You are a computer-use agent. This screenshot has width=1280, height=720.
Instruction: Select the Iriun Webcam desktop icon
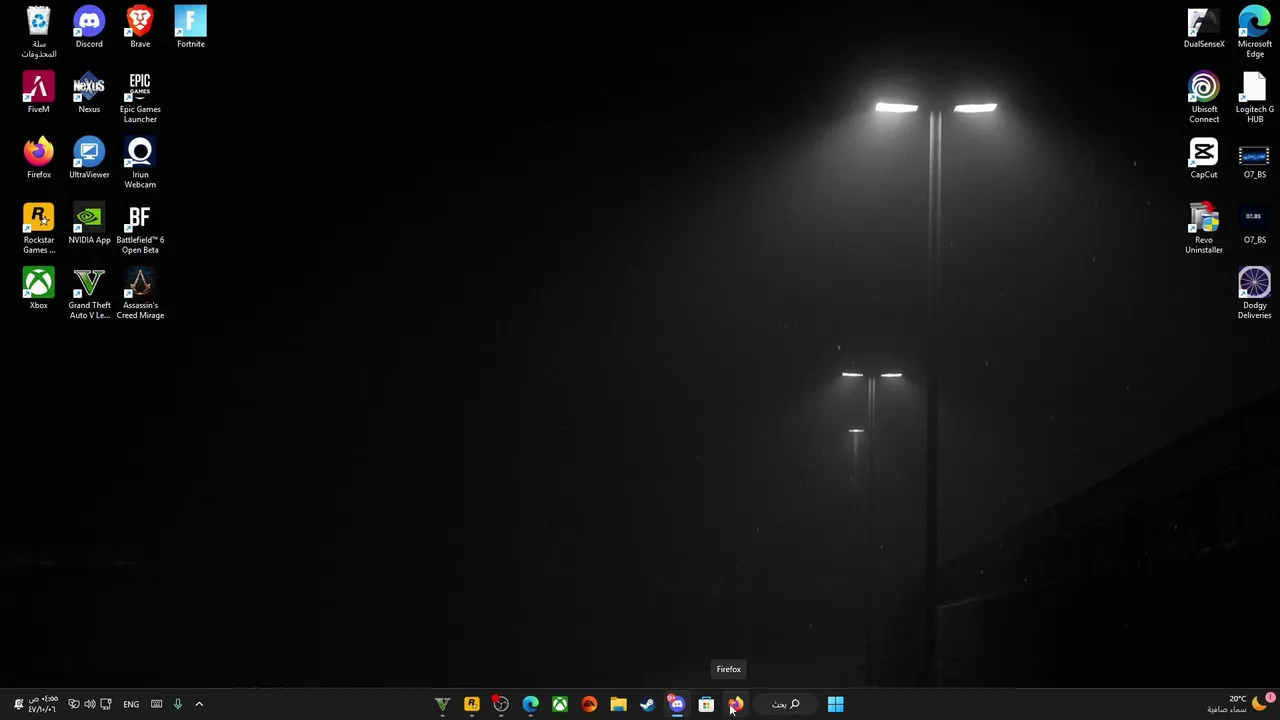tap(140, 163)
